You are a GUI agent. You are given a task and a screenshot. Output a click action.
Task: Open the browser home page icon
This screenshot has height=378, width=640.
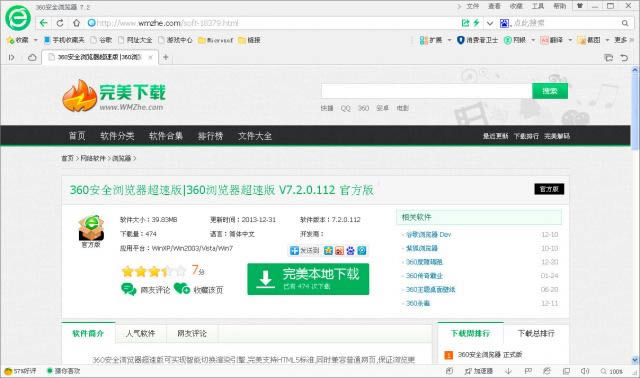click(x=76, y=23)
